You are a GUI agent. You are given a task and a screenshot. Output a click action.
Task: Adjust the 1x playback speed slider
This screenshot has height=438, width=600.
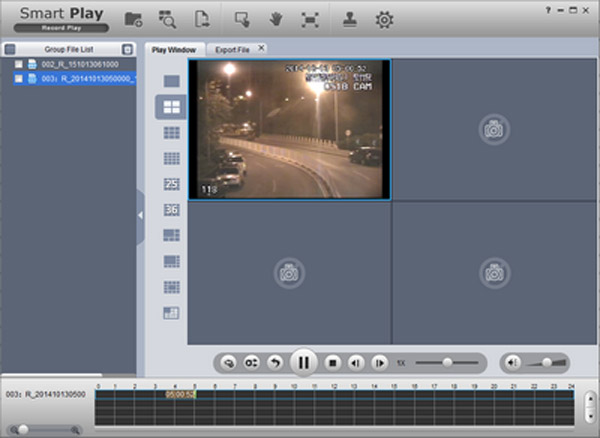pos(447,361)
